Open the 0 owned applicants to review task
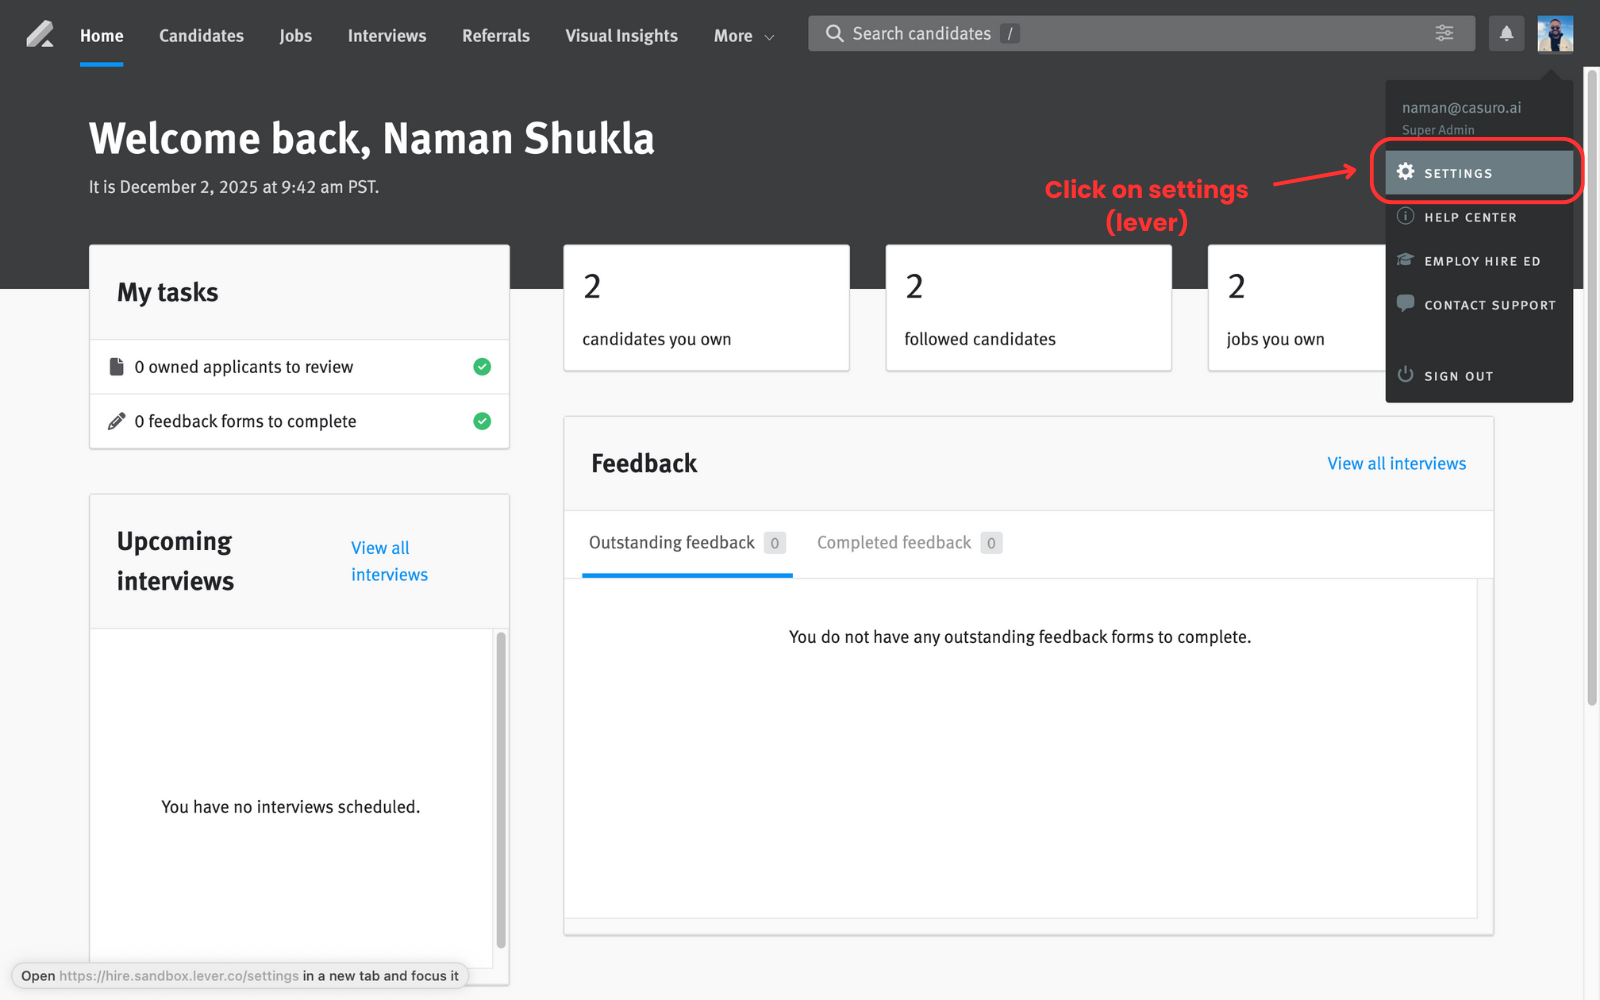 point(300,367)
